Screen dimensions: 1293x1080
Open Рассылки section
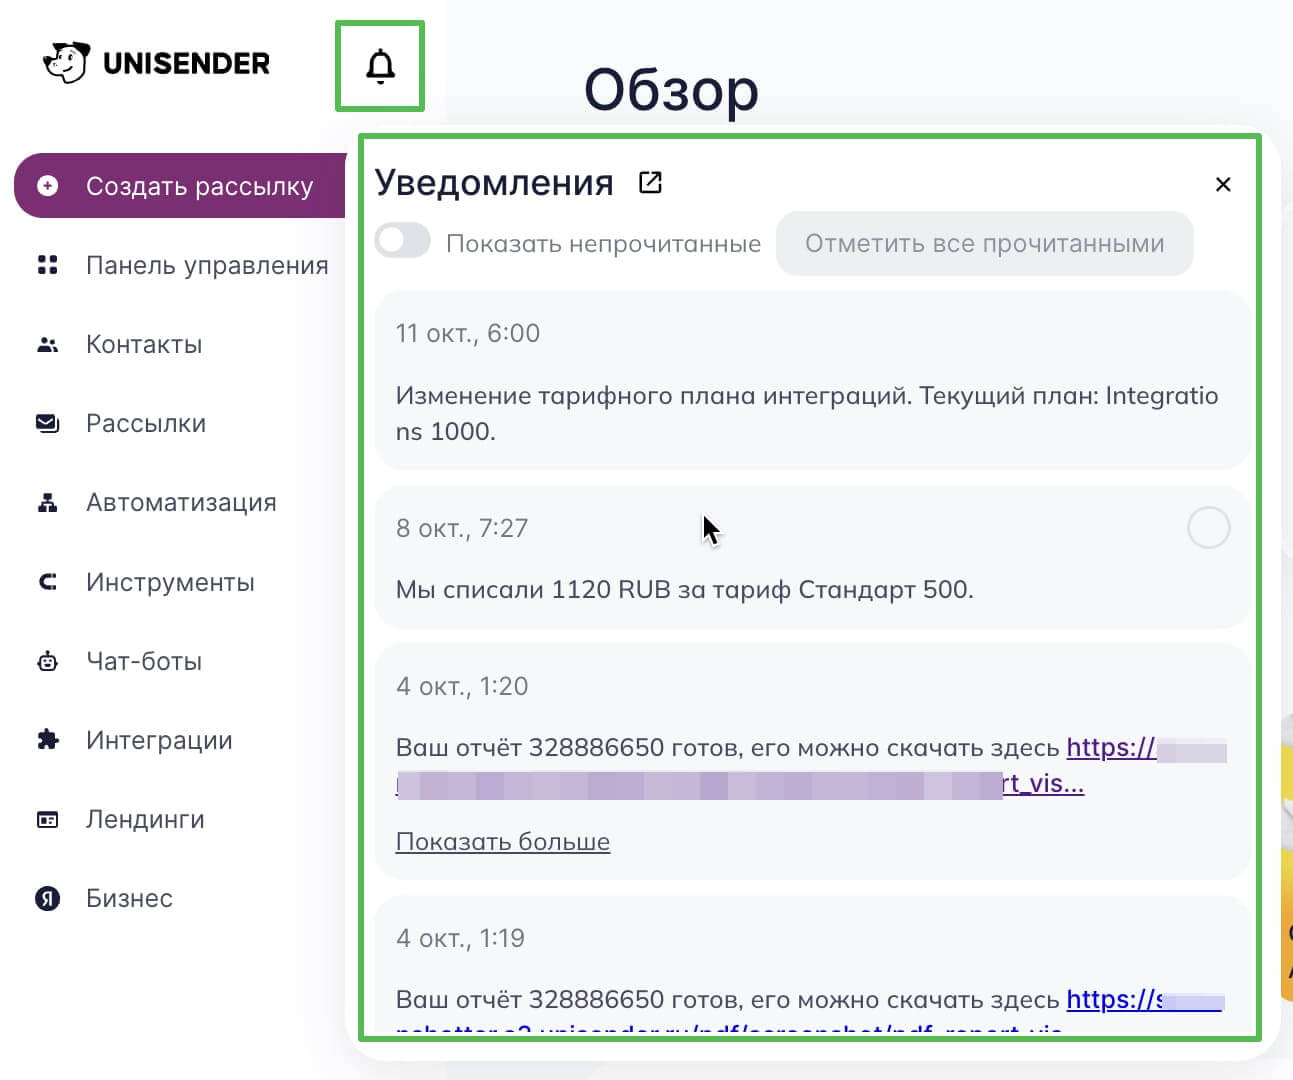pyautogui.click(x=146, y=423)
